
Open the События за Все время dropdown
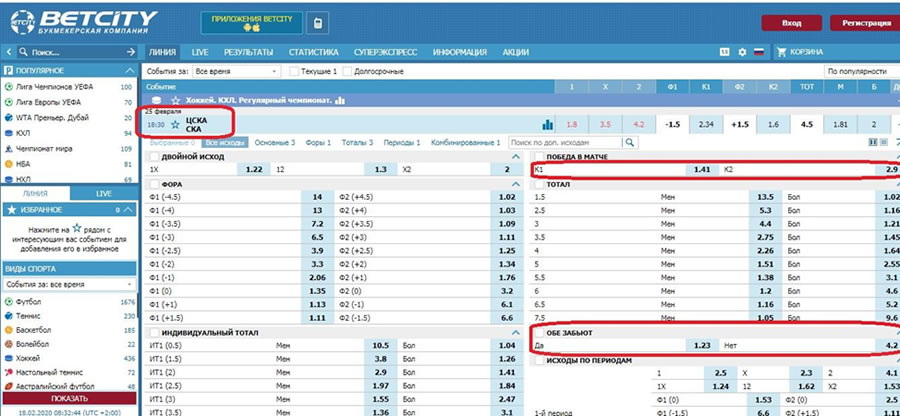coord(236,72)
